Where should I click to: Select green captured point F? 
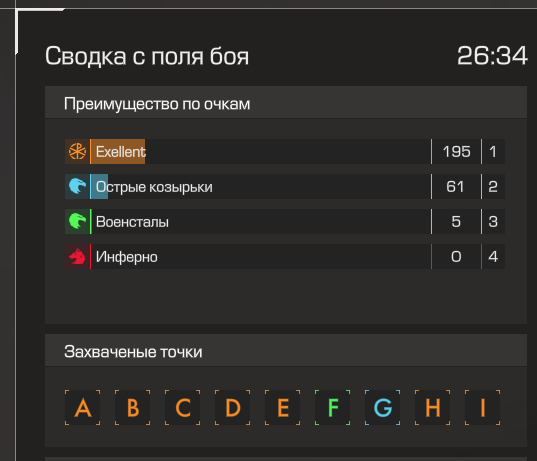point(333,408)
